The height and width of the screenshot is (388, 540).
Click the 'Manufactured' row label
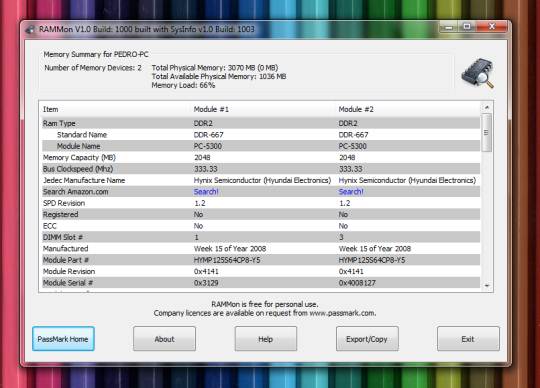click(65, 249)
